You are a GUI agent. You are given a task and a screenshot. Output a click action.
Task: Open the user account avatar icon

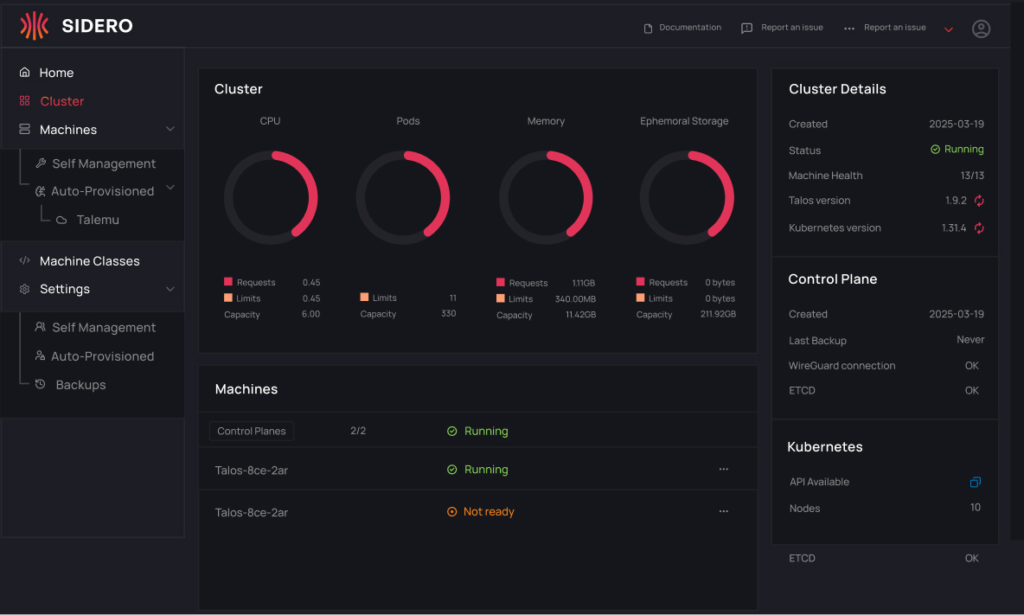point(981,29)
